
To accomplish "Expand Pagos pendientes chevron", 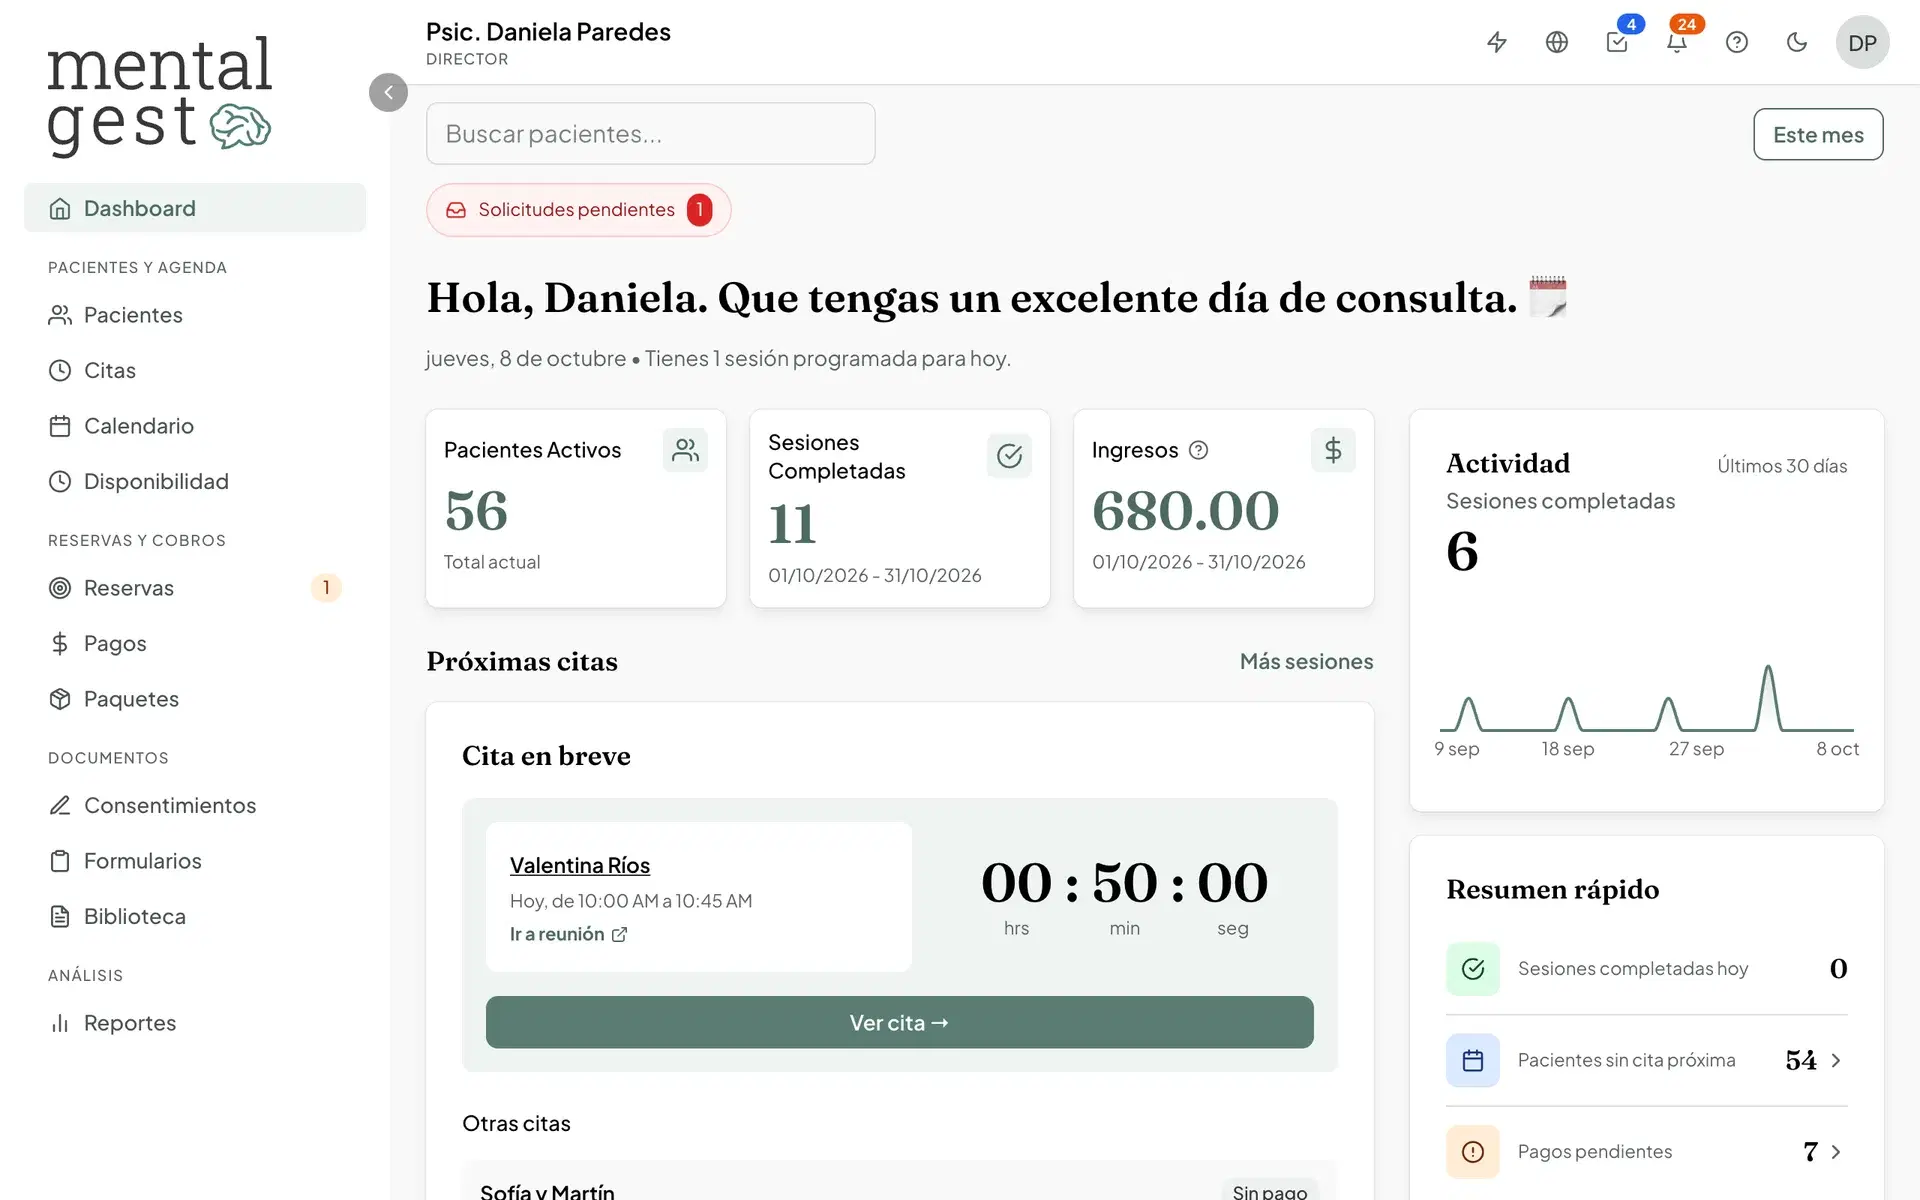I will (x=1836, y=1152).
